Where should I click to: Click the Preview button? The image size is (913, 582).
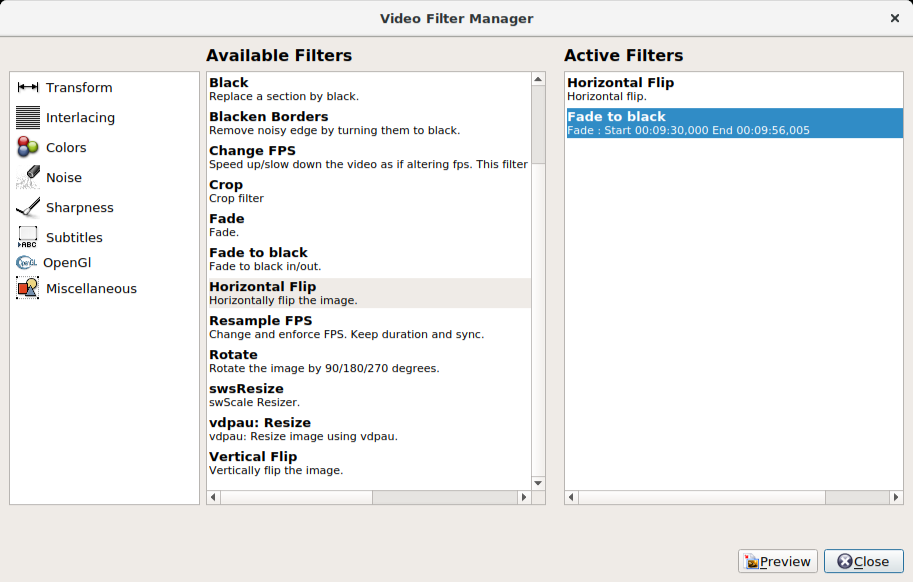coord(777,562)
